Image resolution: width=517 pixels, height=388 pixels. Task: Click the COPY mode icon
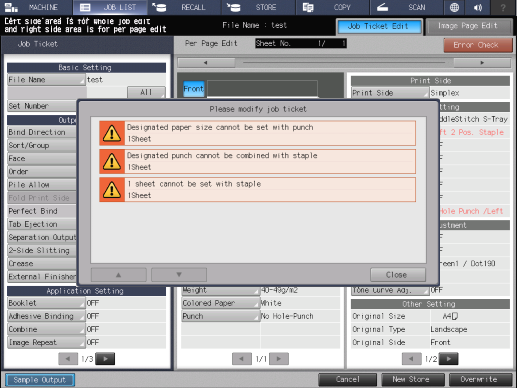click(x=308, y=7)
